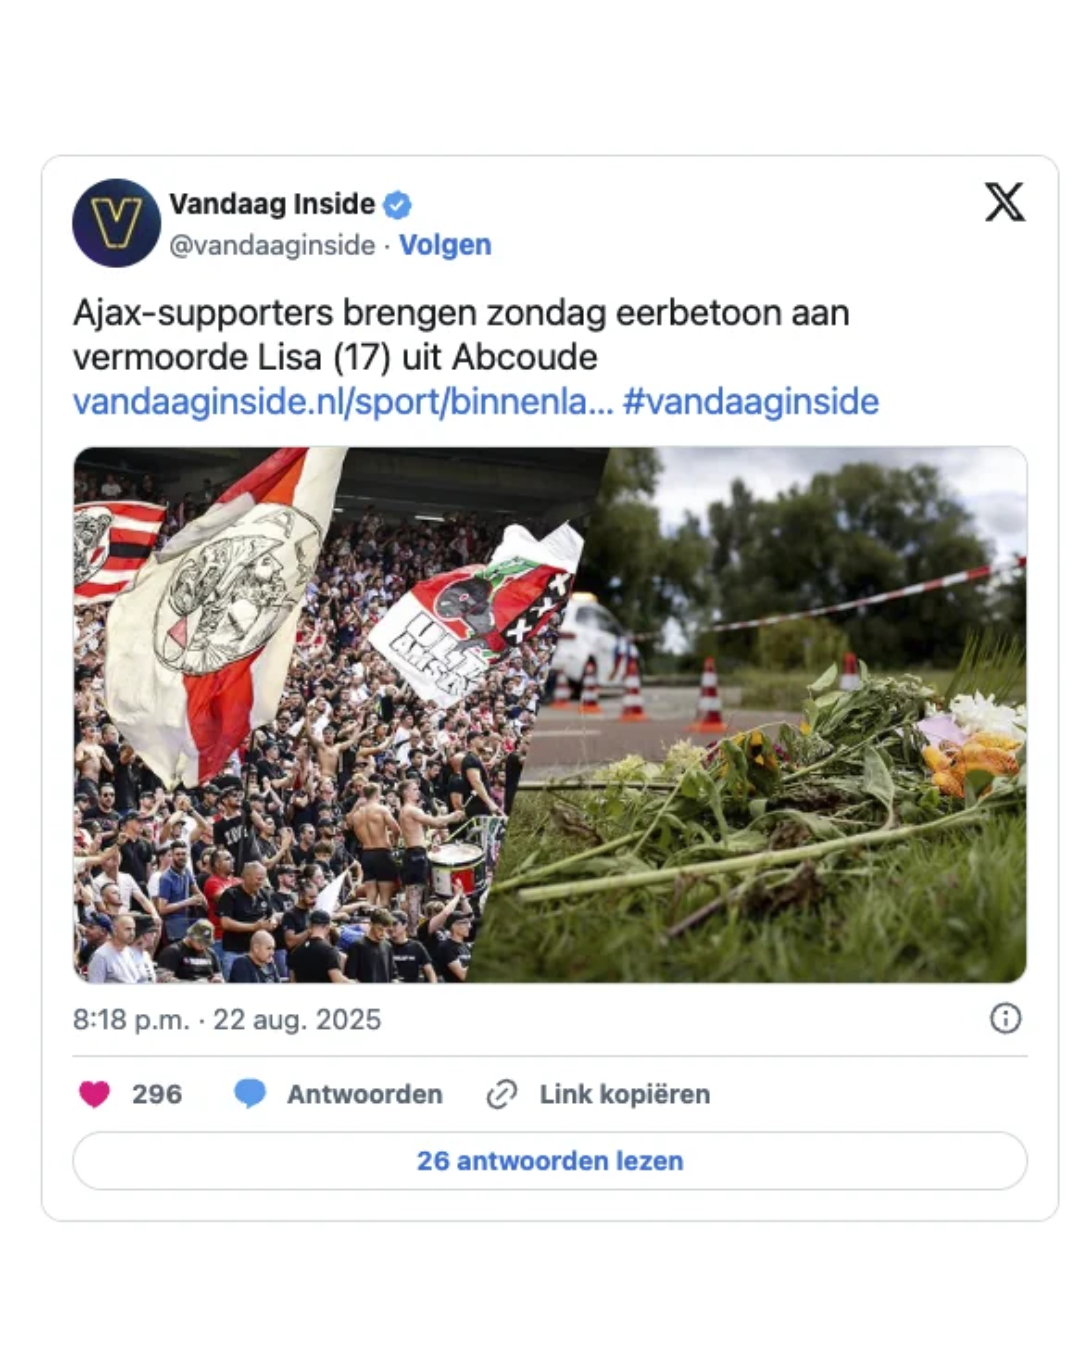Click Link kopiëren text
The width and height of the screenshot is (1080, 1350).
625,1094
